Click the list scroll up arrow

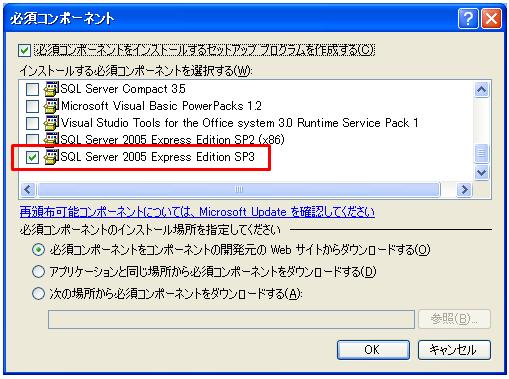click(481, 89)
